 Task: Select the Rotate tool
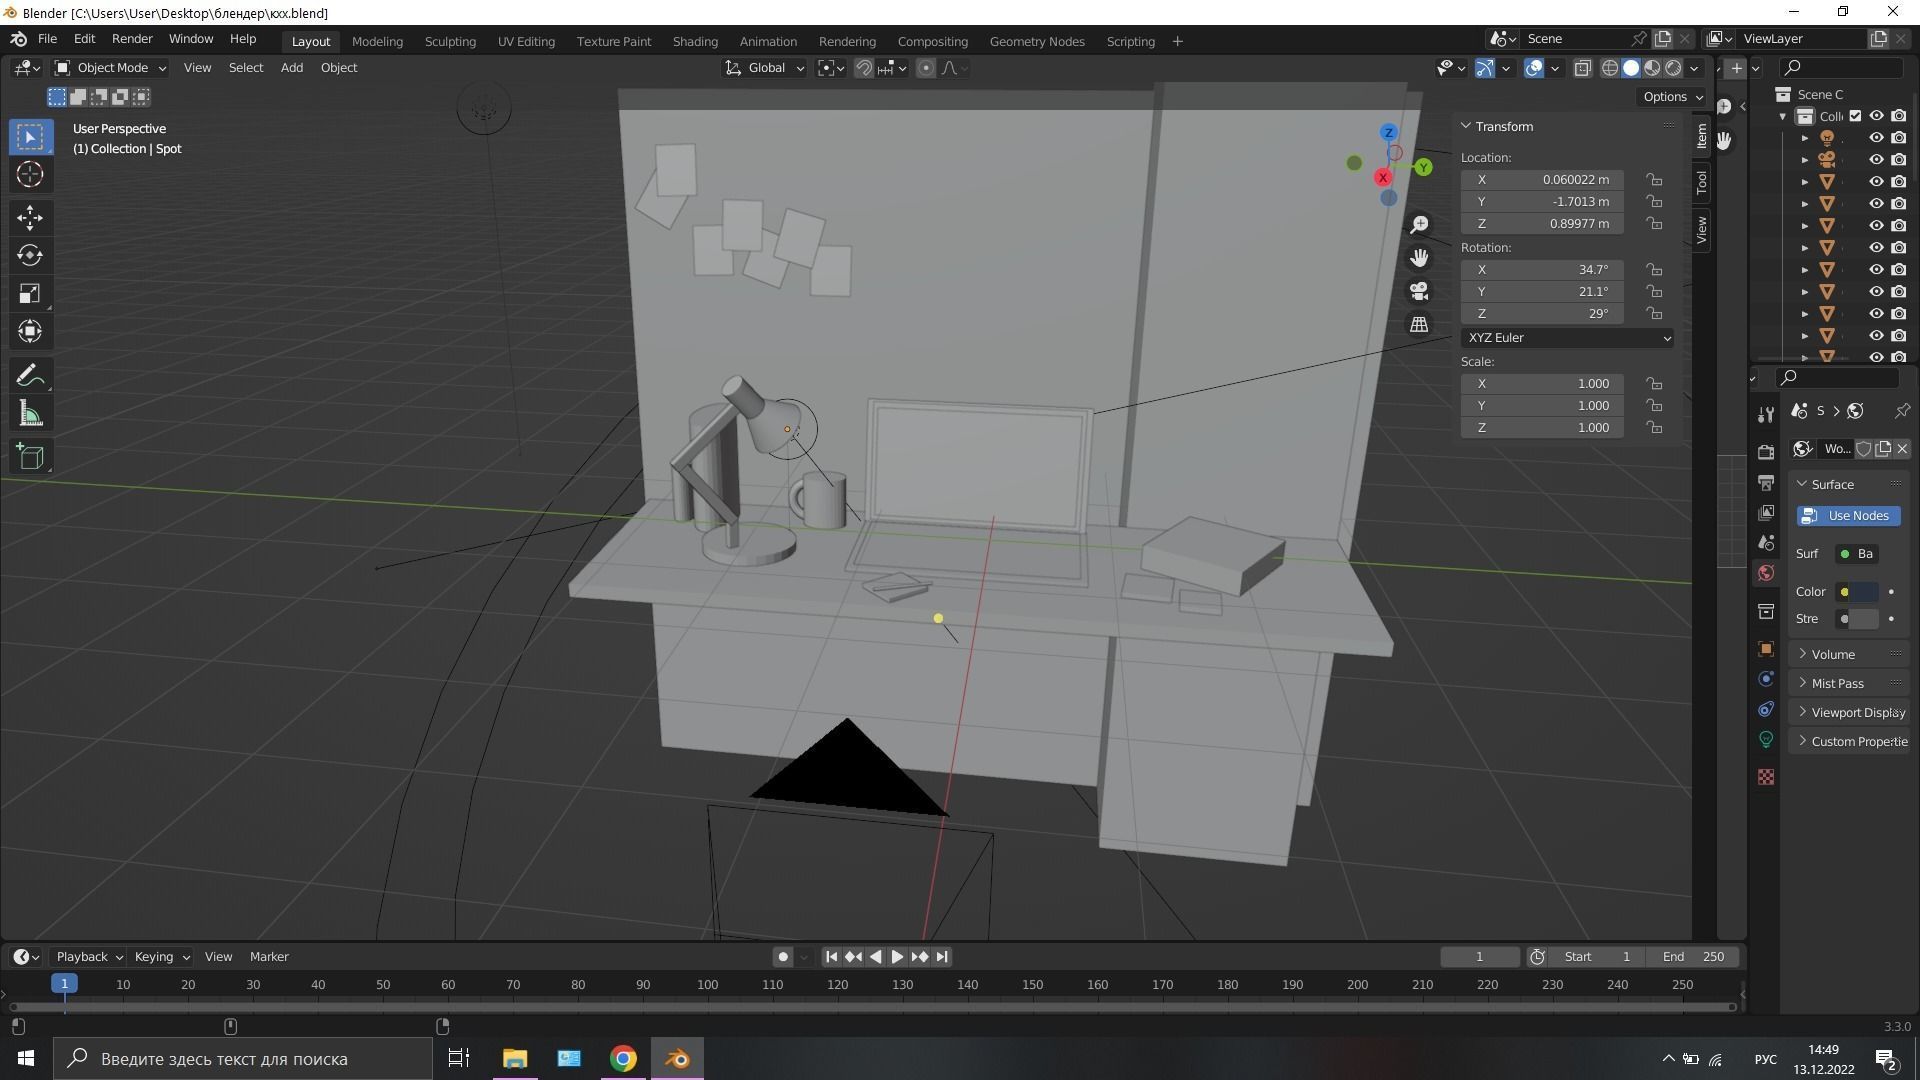[30, 255]
